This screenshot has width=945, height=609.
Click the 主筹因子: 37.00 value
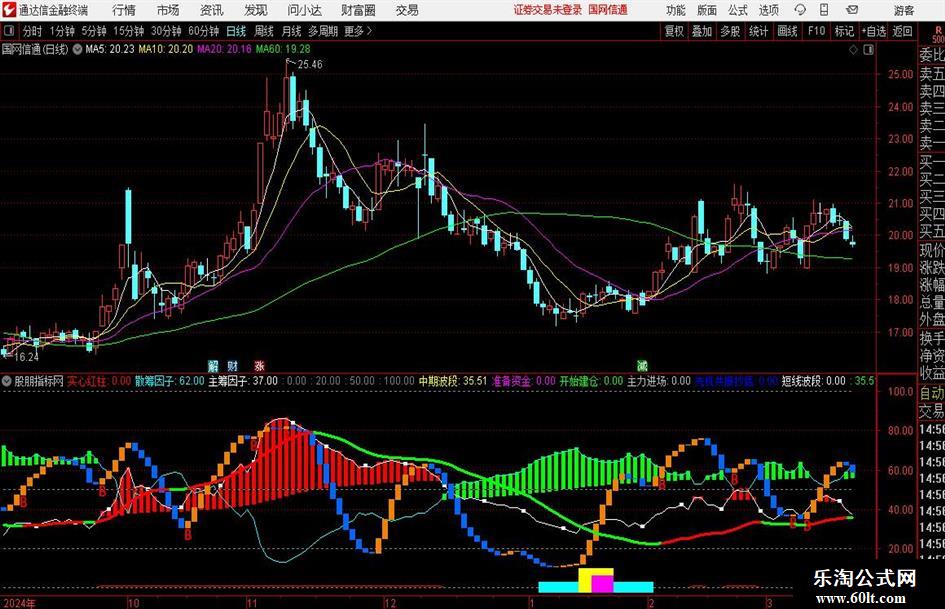243,381
